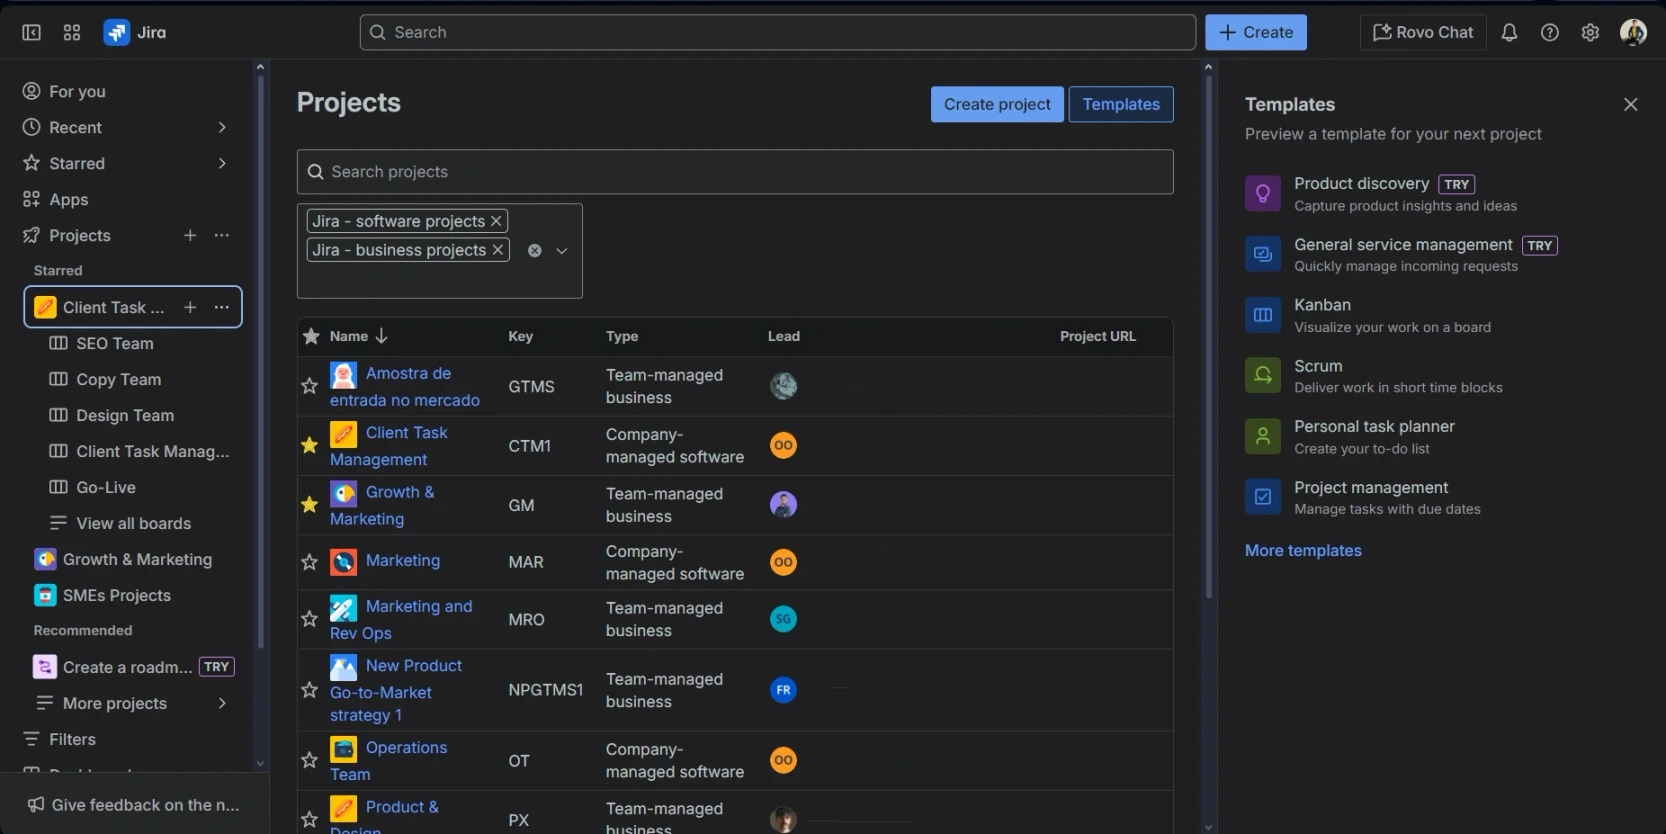Remove the Jira - business projects filter chip
This screenshot has width=1666, height=834.
point(498,250)
